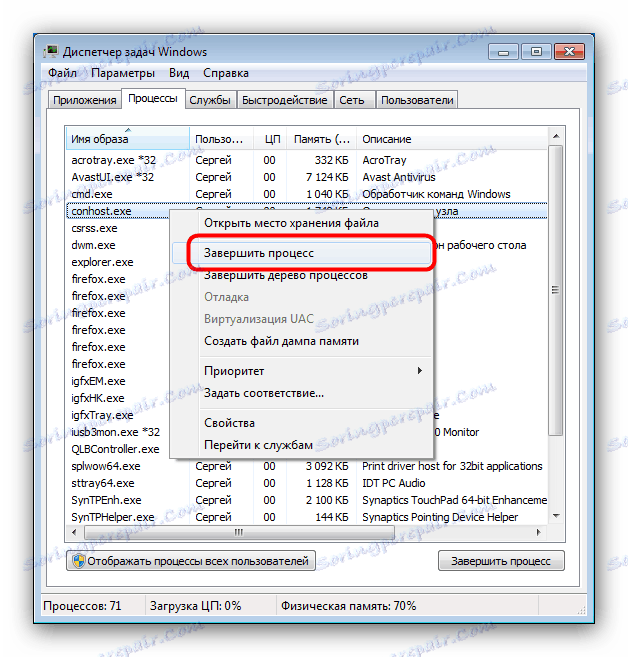Maximize the Task Manager window
The image size is (628, 657).
tap(536, 52)
